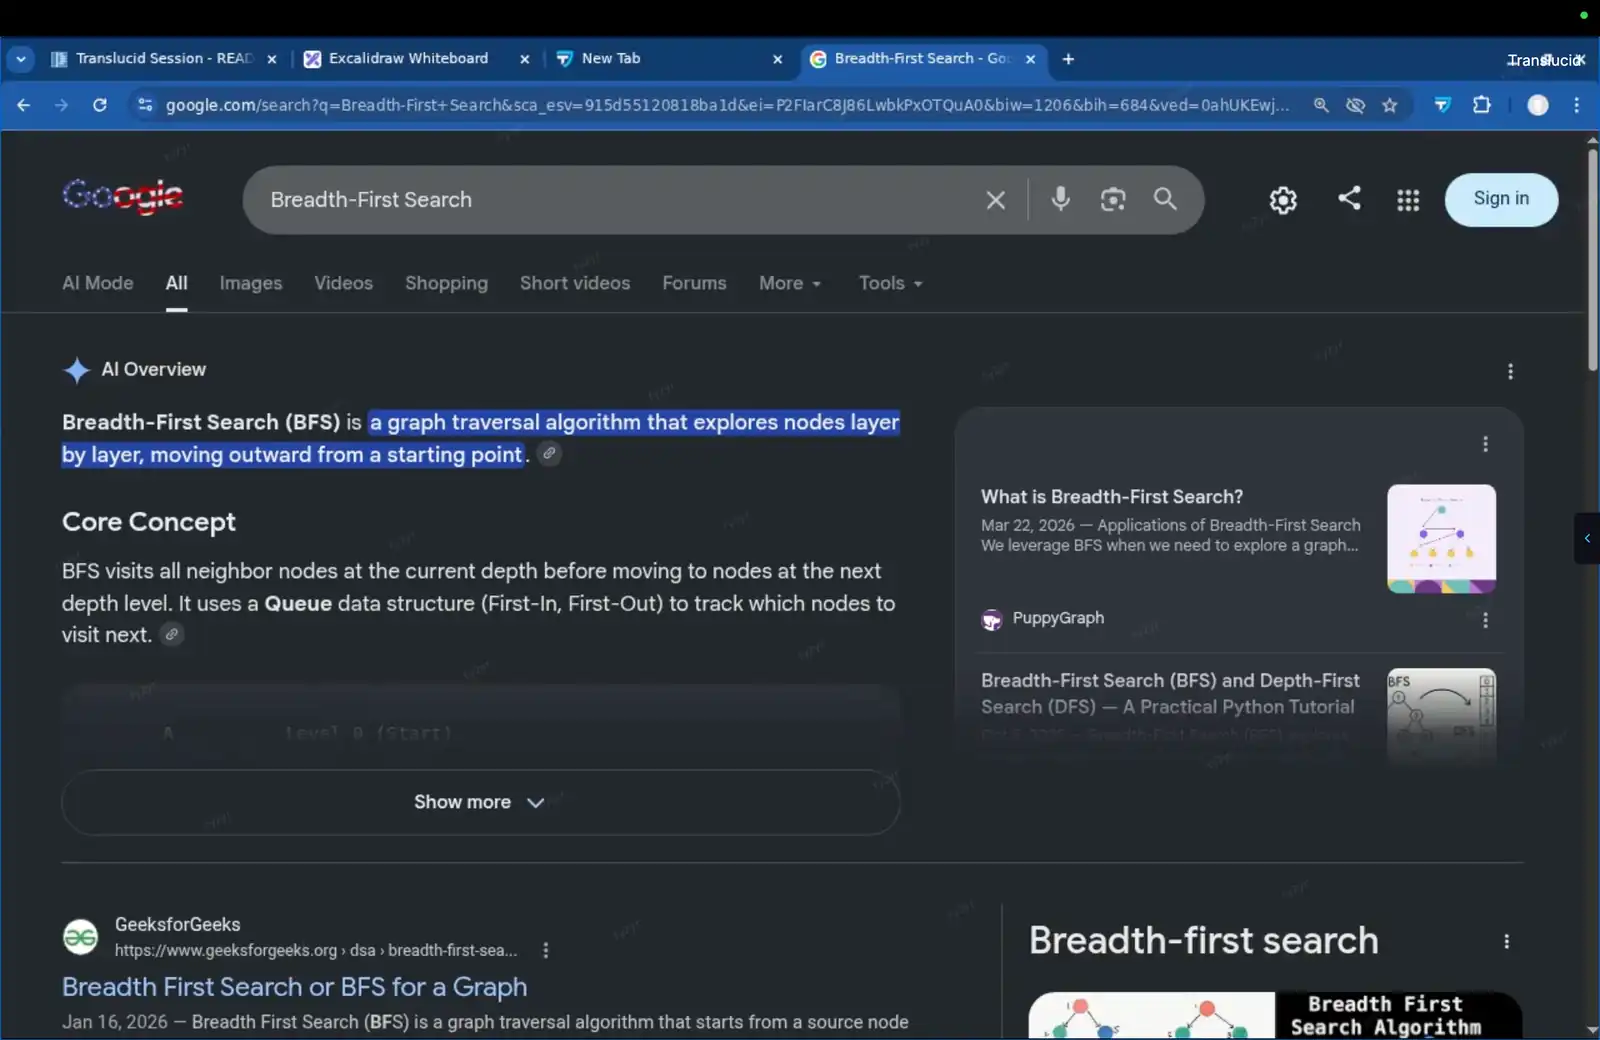Image resolution: width=1600 pixels, height=1040 pixels.
Task: Open a new tab with the plus button
Action: pyautogui.click(x=1068, y=59)
